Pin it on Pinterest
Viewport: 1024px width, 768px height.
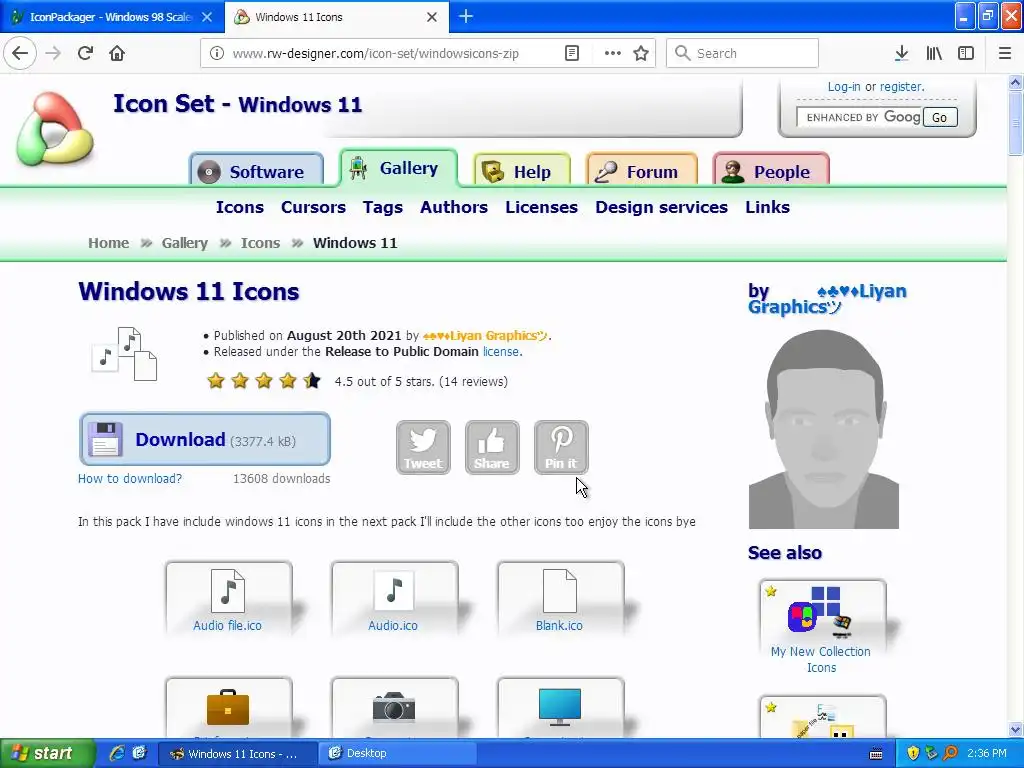click(562, 447)
